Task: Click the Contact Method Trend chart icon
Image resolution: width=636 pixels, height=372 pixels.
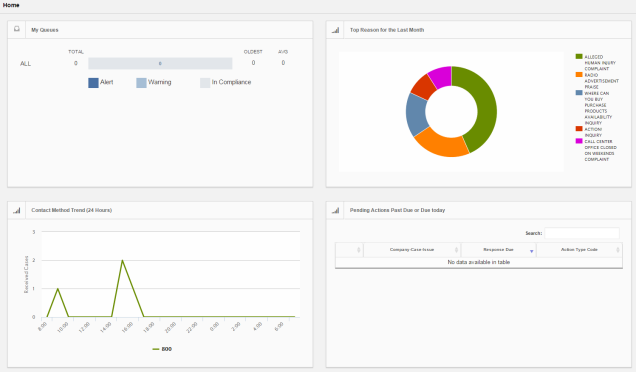Action: pyautogui.click(x=17, y=210)
